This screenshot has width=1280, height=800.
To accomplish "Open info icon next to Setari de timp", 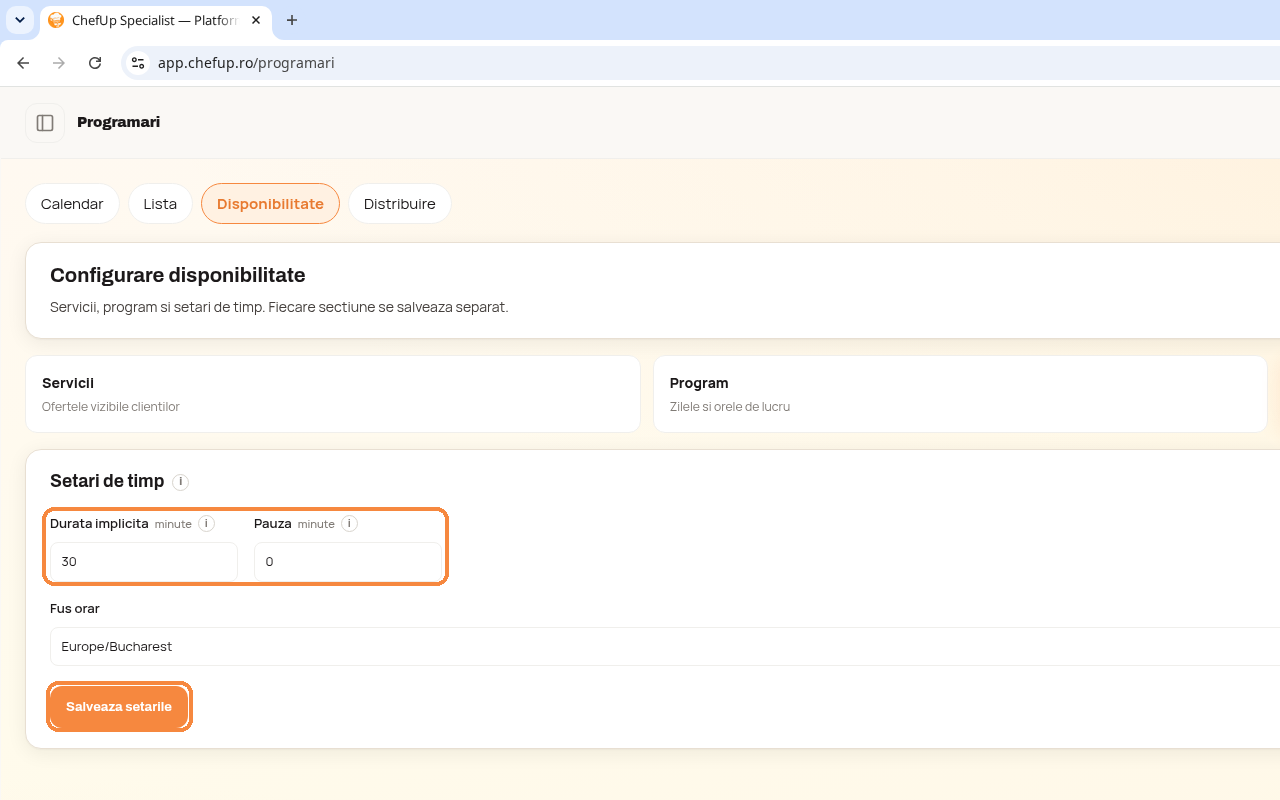I will (x=180, y=482).
